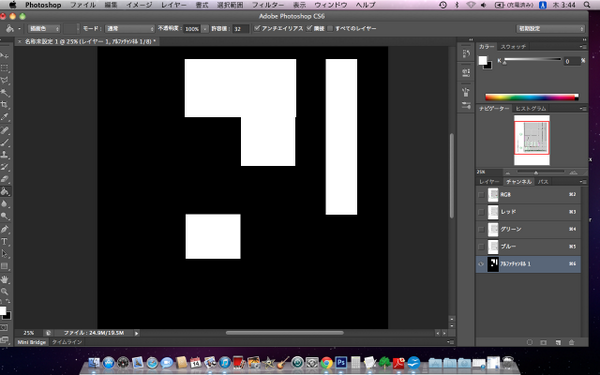Open the blend mode dropdown (通常)
The width and height of the screenshot is (600, 375).
(129, 29)
